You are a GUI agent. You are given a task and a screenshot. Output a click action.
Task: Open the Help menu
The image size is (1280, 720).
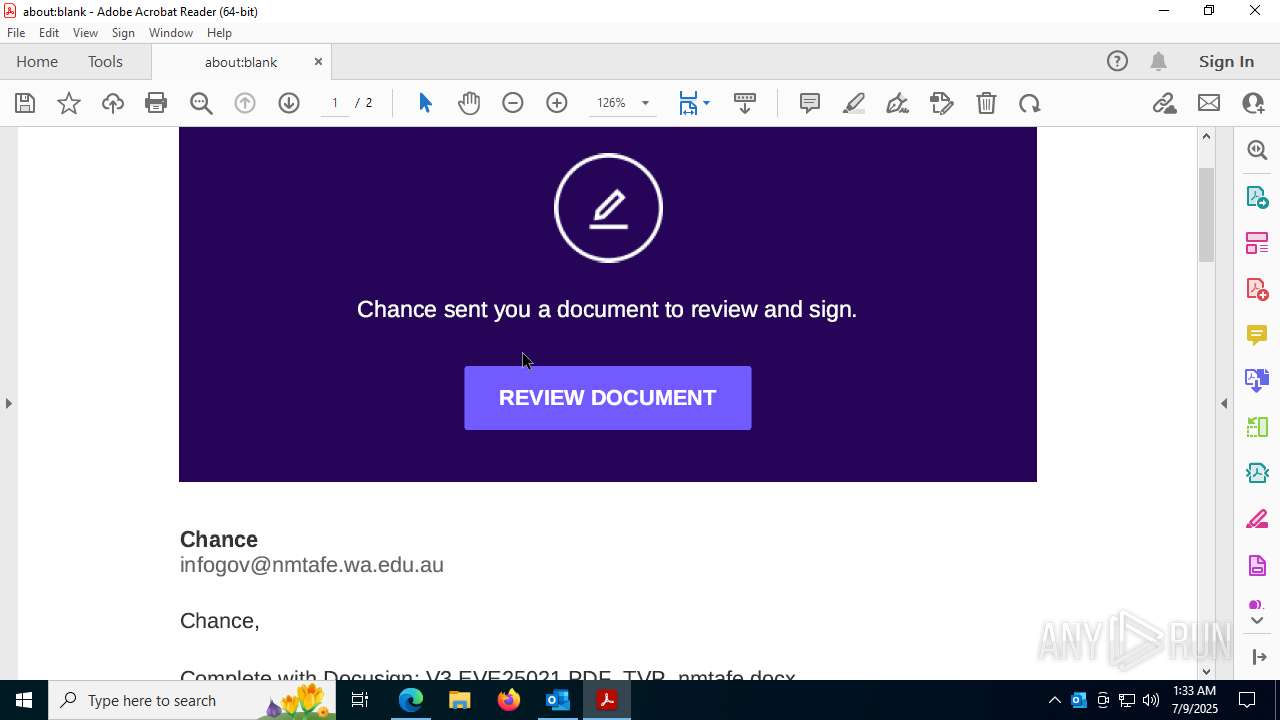(219, 33)
